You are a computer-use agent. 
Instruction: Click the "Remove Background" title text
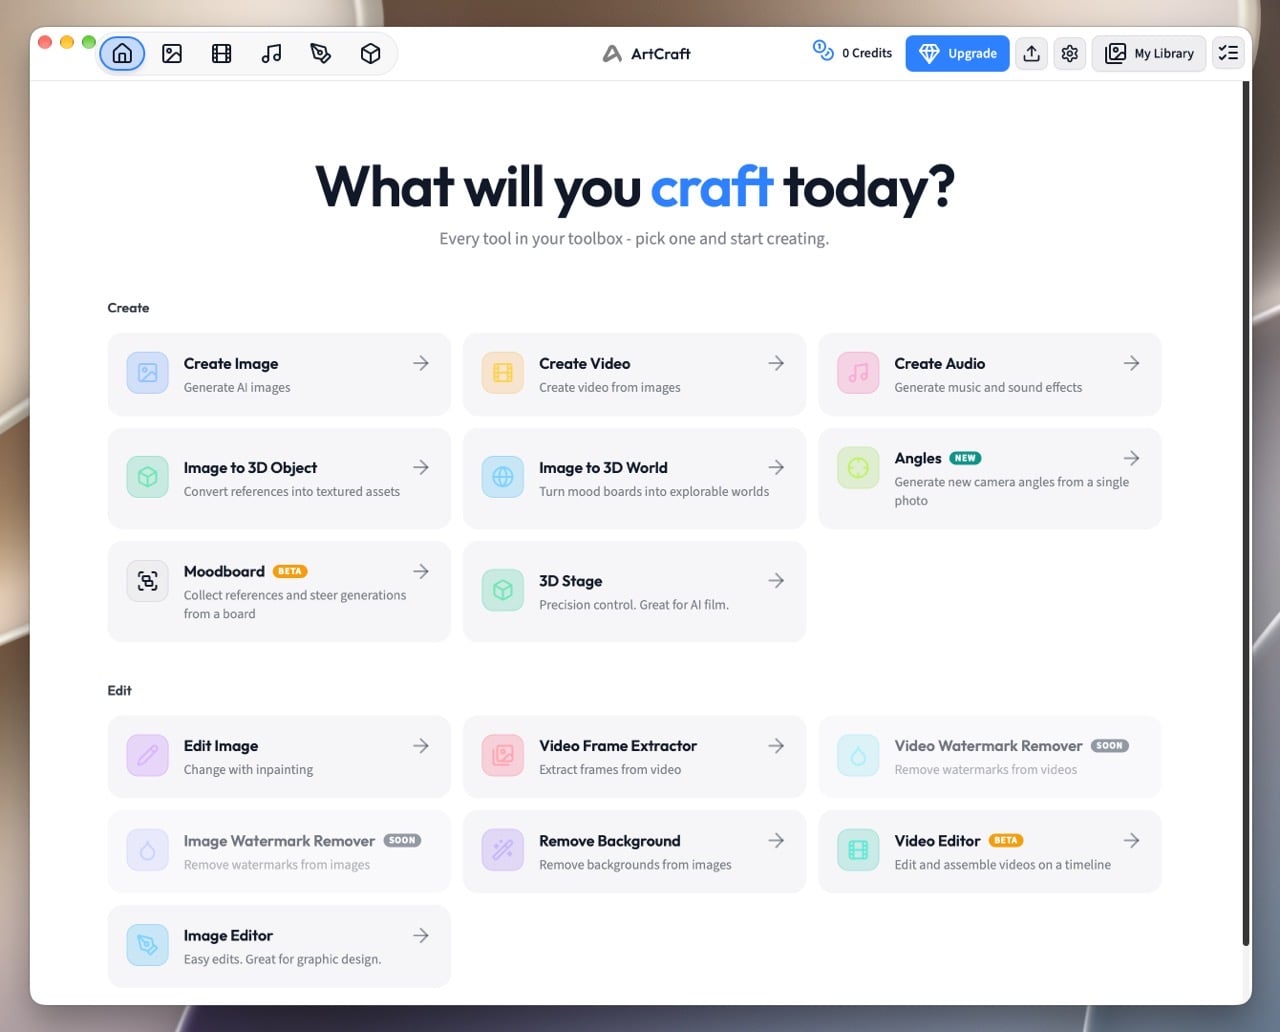(x=610, y=841)
